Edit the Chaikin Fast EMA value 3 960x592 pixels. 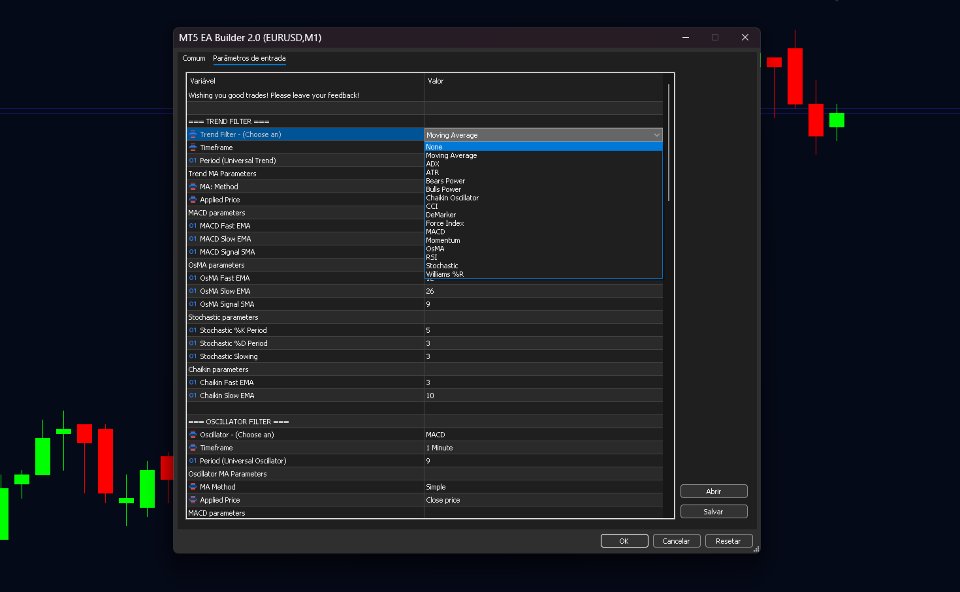[543, 383]
